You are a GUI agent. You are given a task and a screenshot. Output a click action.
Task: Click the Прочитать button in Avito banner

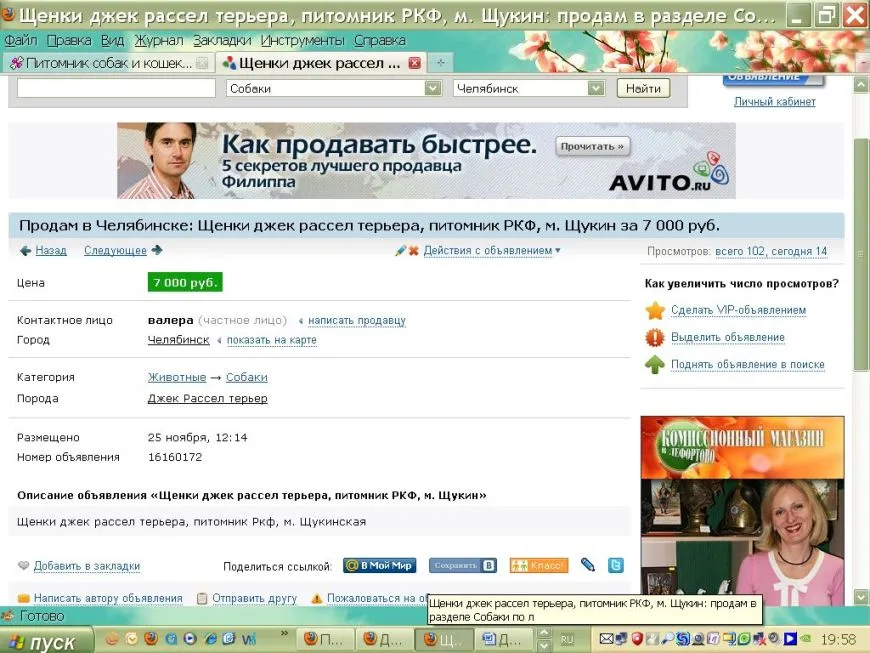(592, 146)
